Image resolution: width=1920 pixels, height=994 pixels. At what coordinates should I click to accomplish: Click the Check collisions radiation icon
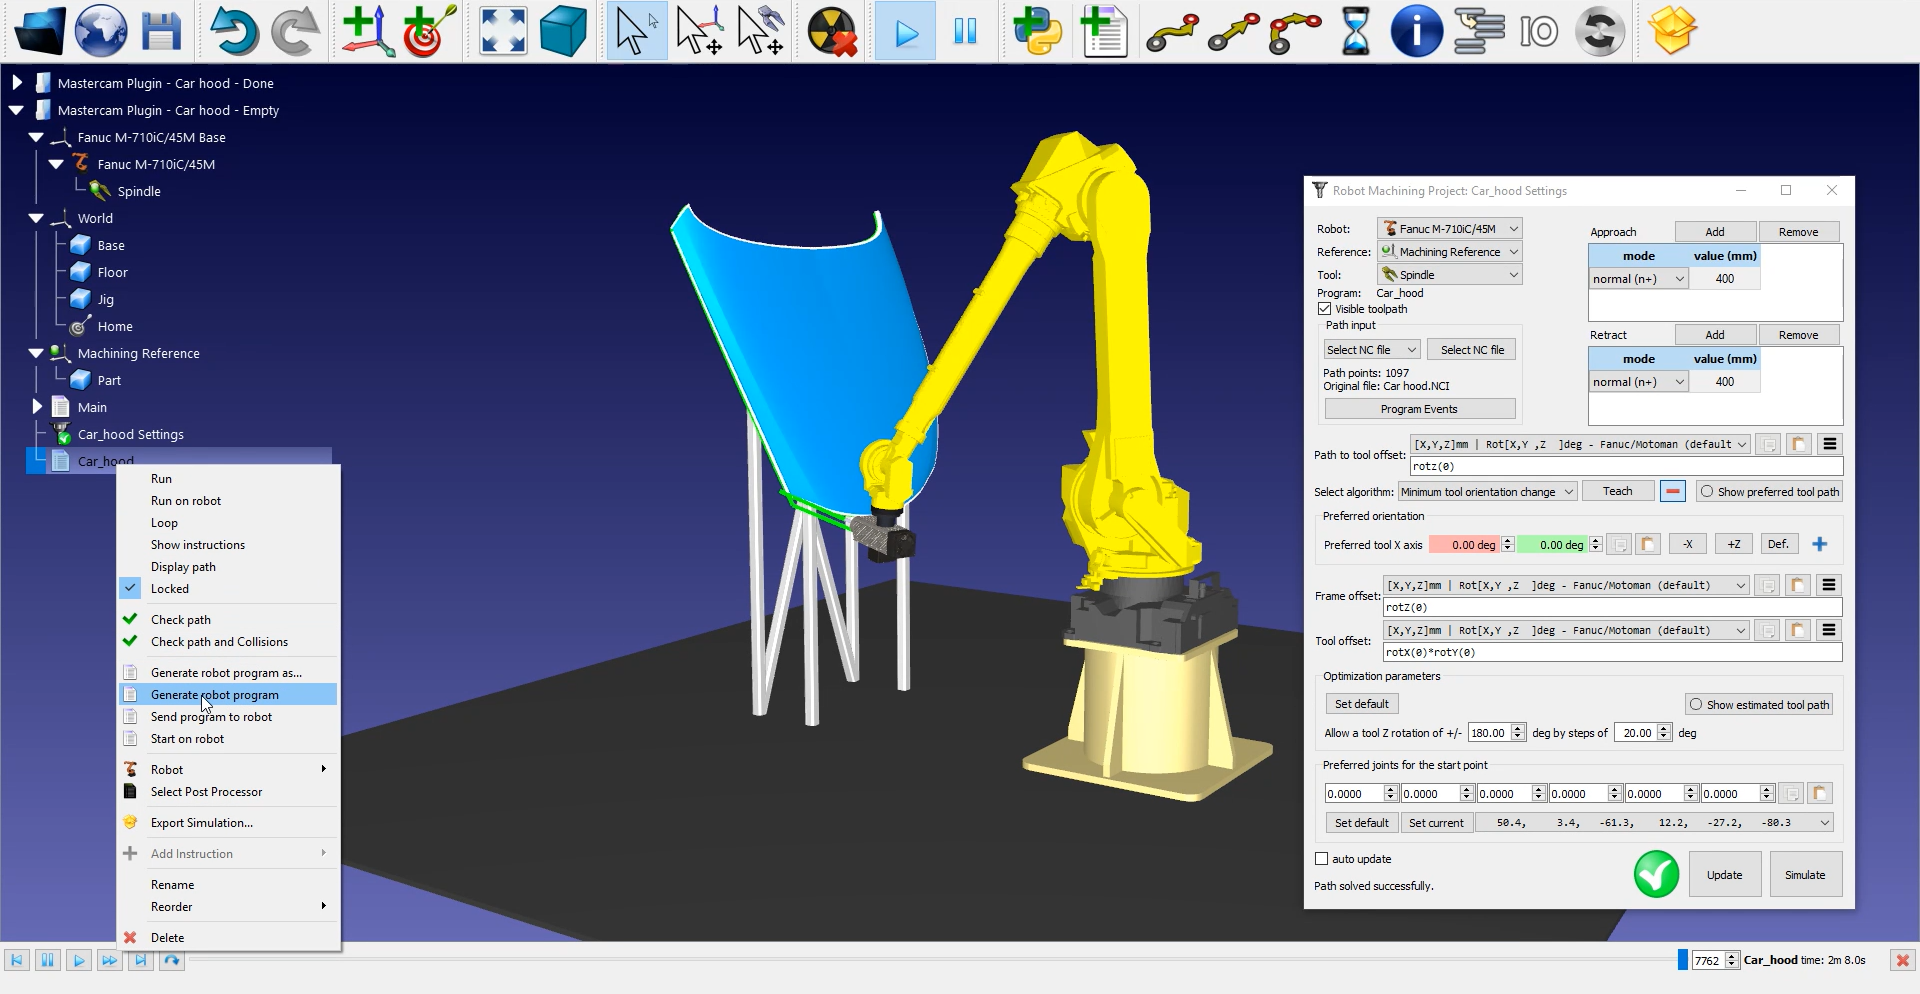[832, 32]
